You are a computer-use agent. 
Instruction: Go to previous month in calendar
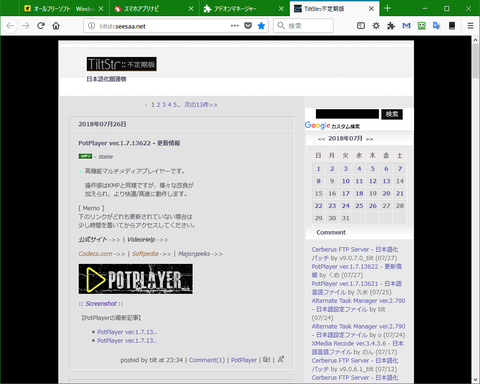pos(321,139)
